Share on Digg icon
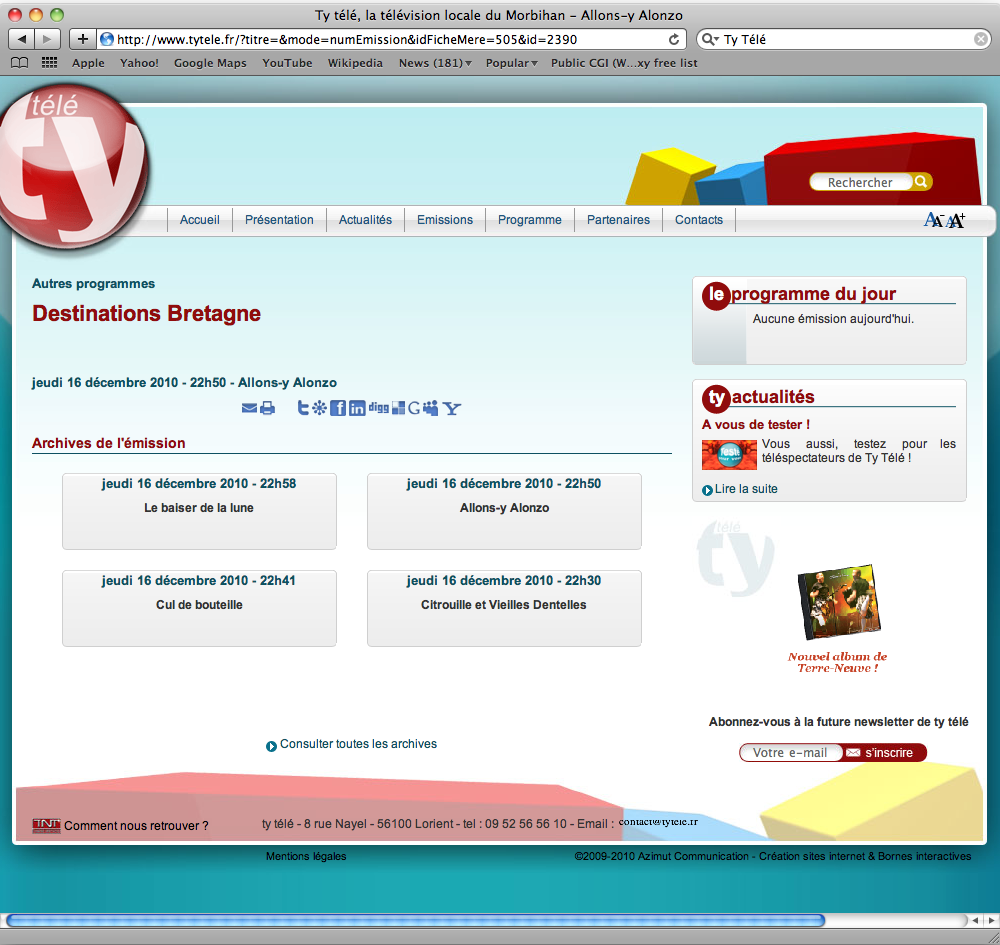Screen dimensions: 1000x945 (379, 407)
